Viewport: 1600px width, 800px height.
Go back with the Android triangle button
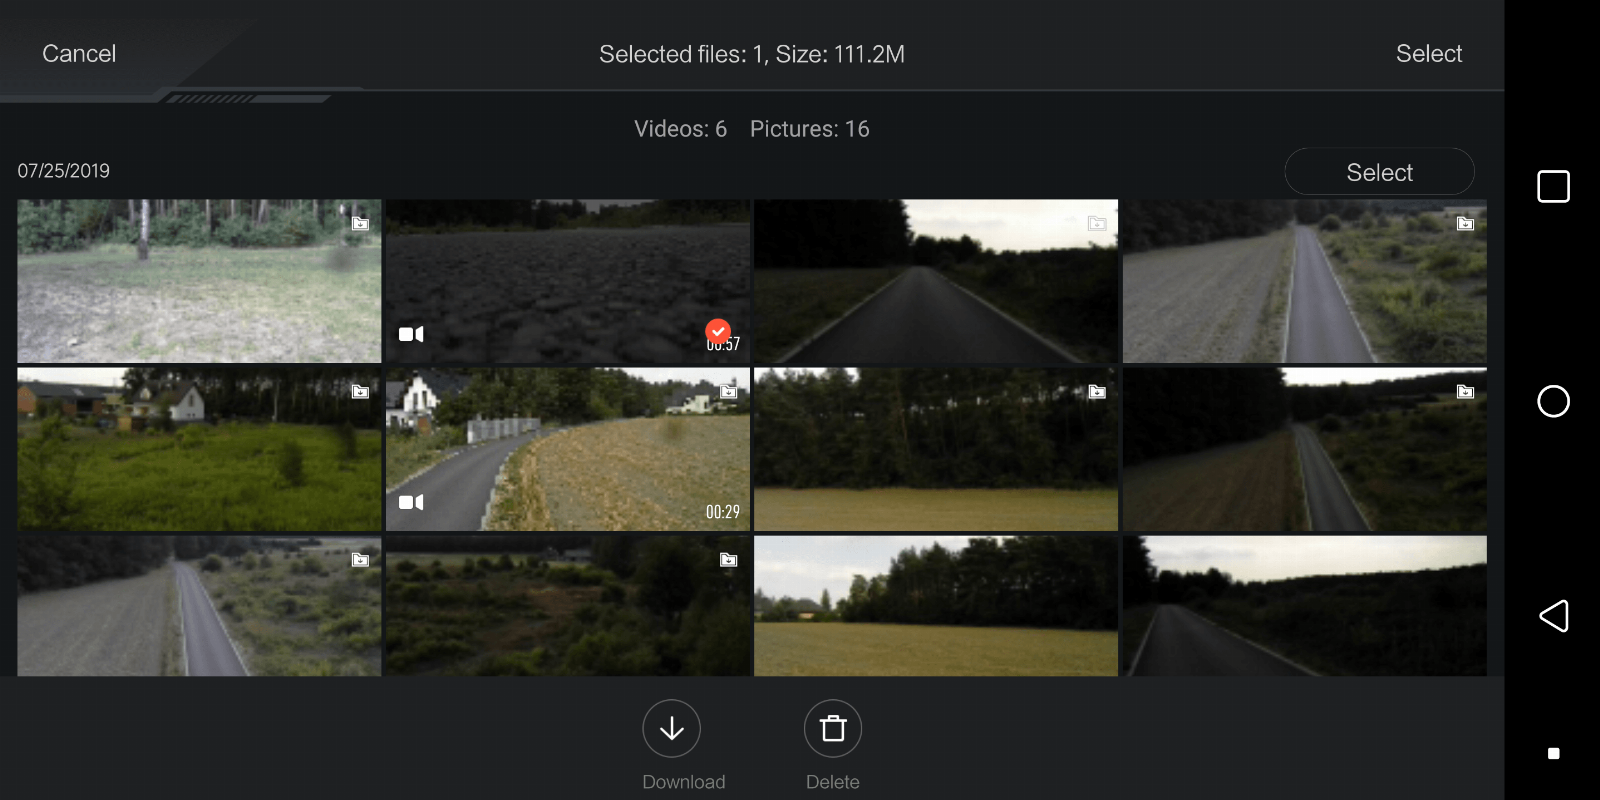coord(1553,616)
